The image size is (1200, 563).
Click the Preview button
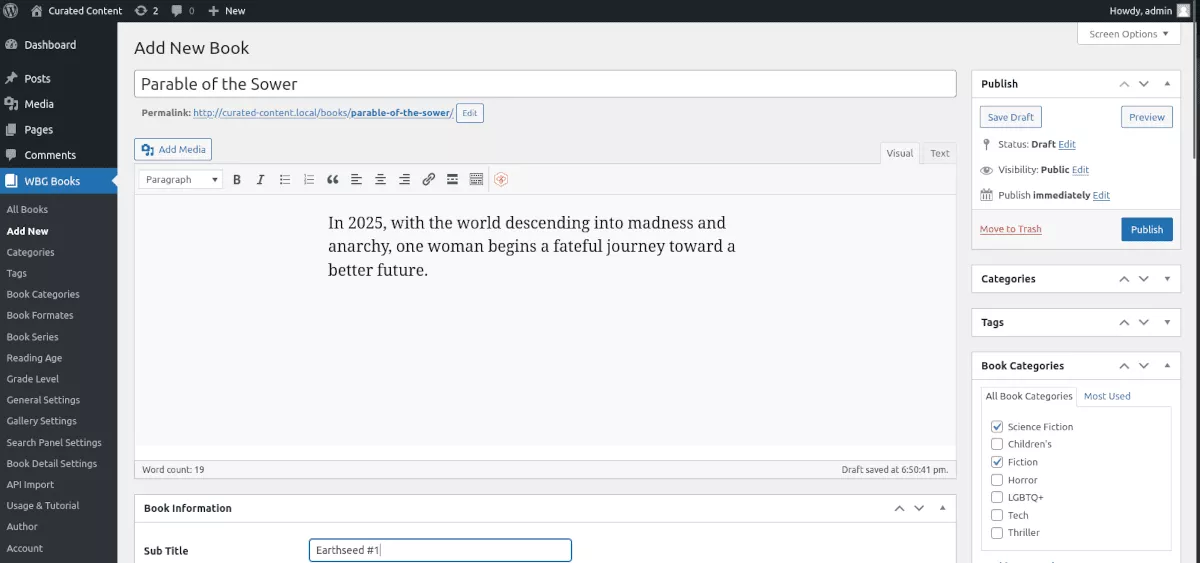[x=1147, y=117]
